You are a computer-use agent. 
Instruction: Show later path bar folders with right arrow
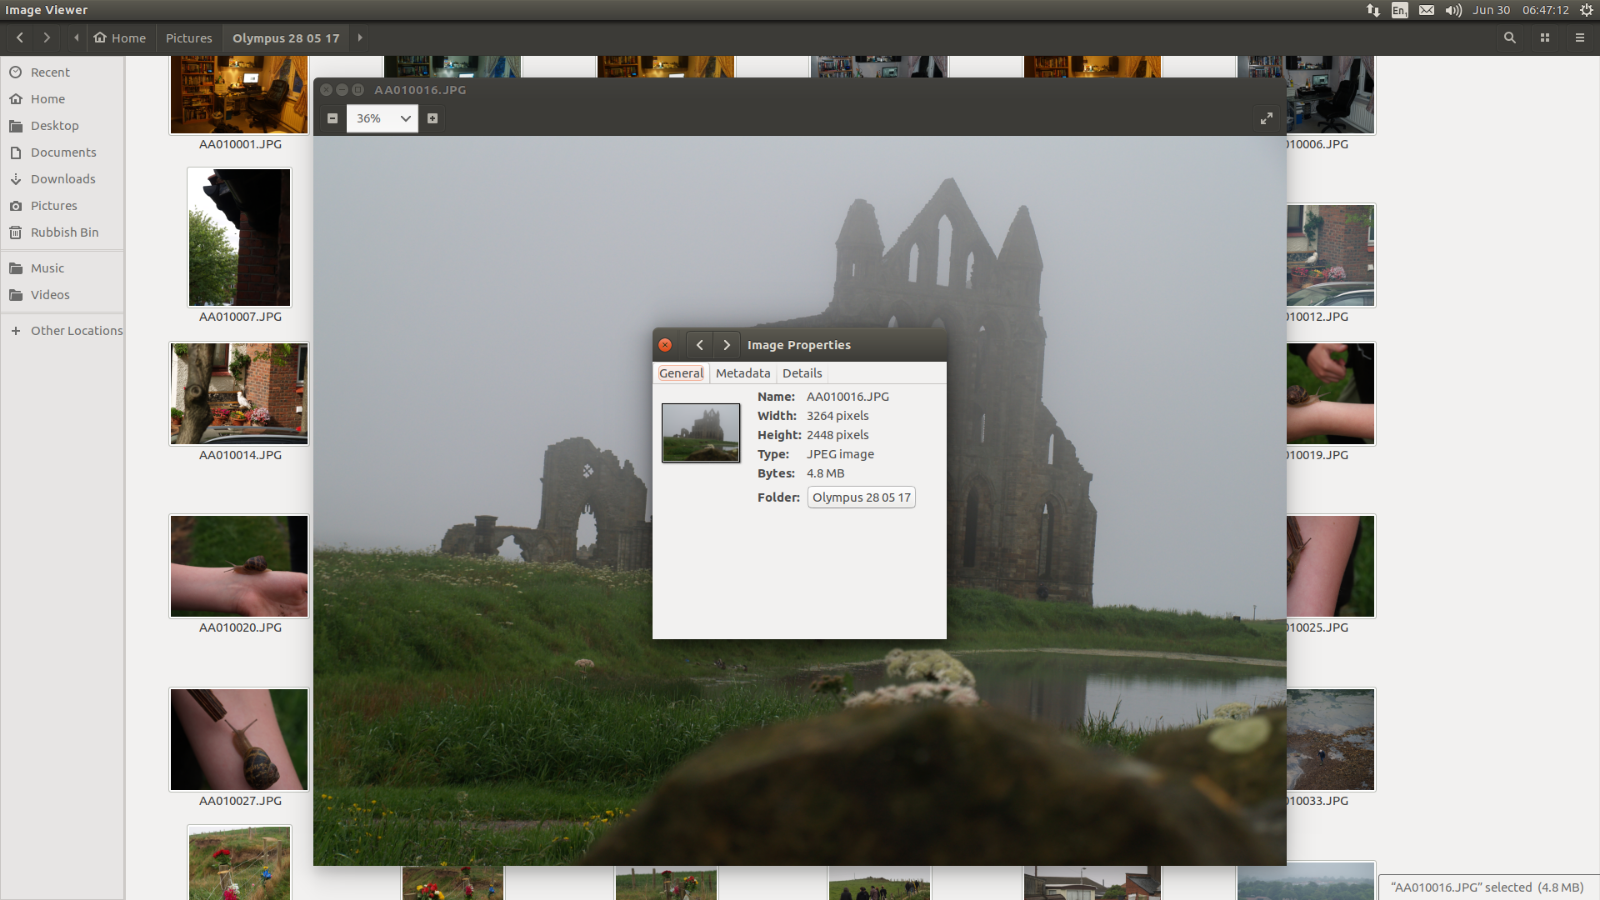click(x=360, y=38)
